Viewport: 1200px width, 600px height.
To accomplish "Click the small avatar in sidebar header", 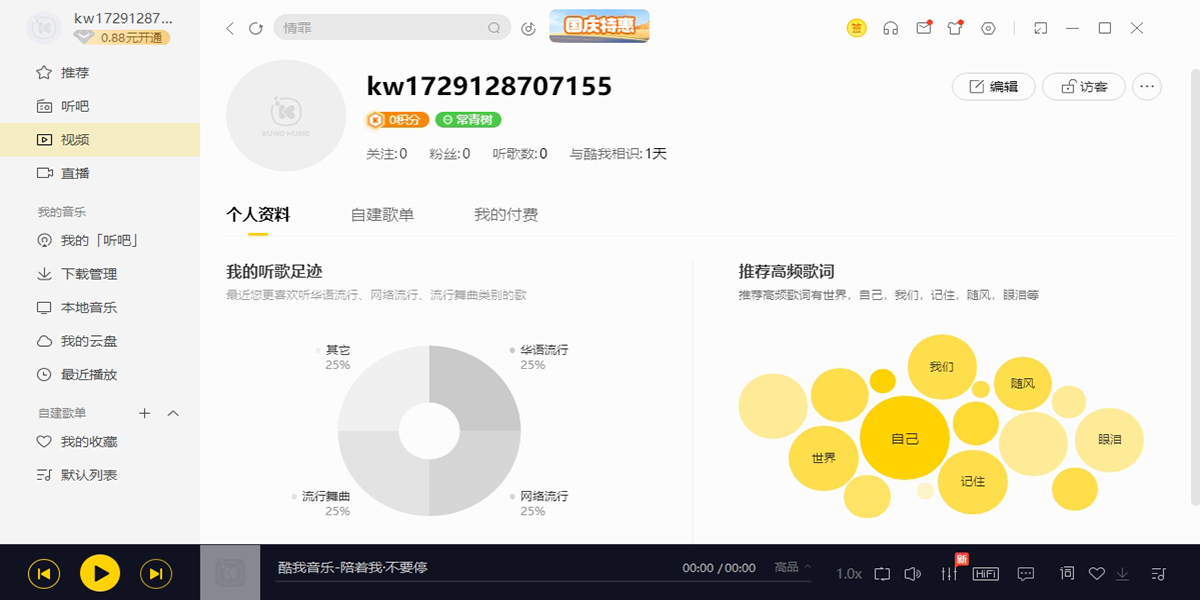I will [44, 28].
